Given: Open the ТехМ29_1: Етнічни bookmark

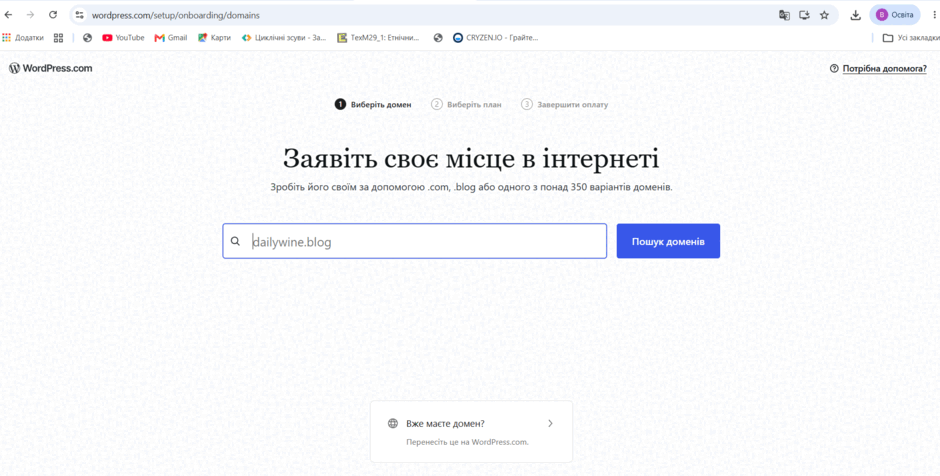Looking at the screenshot, I should (379, 38).
